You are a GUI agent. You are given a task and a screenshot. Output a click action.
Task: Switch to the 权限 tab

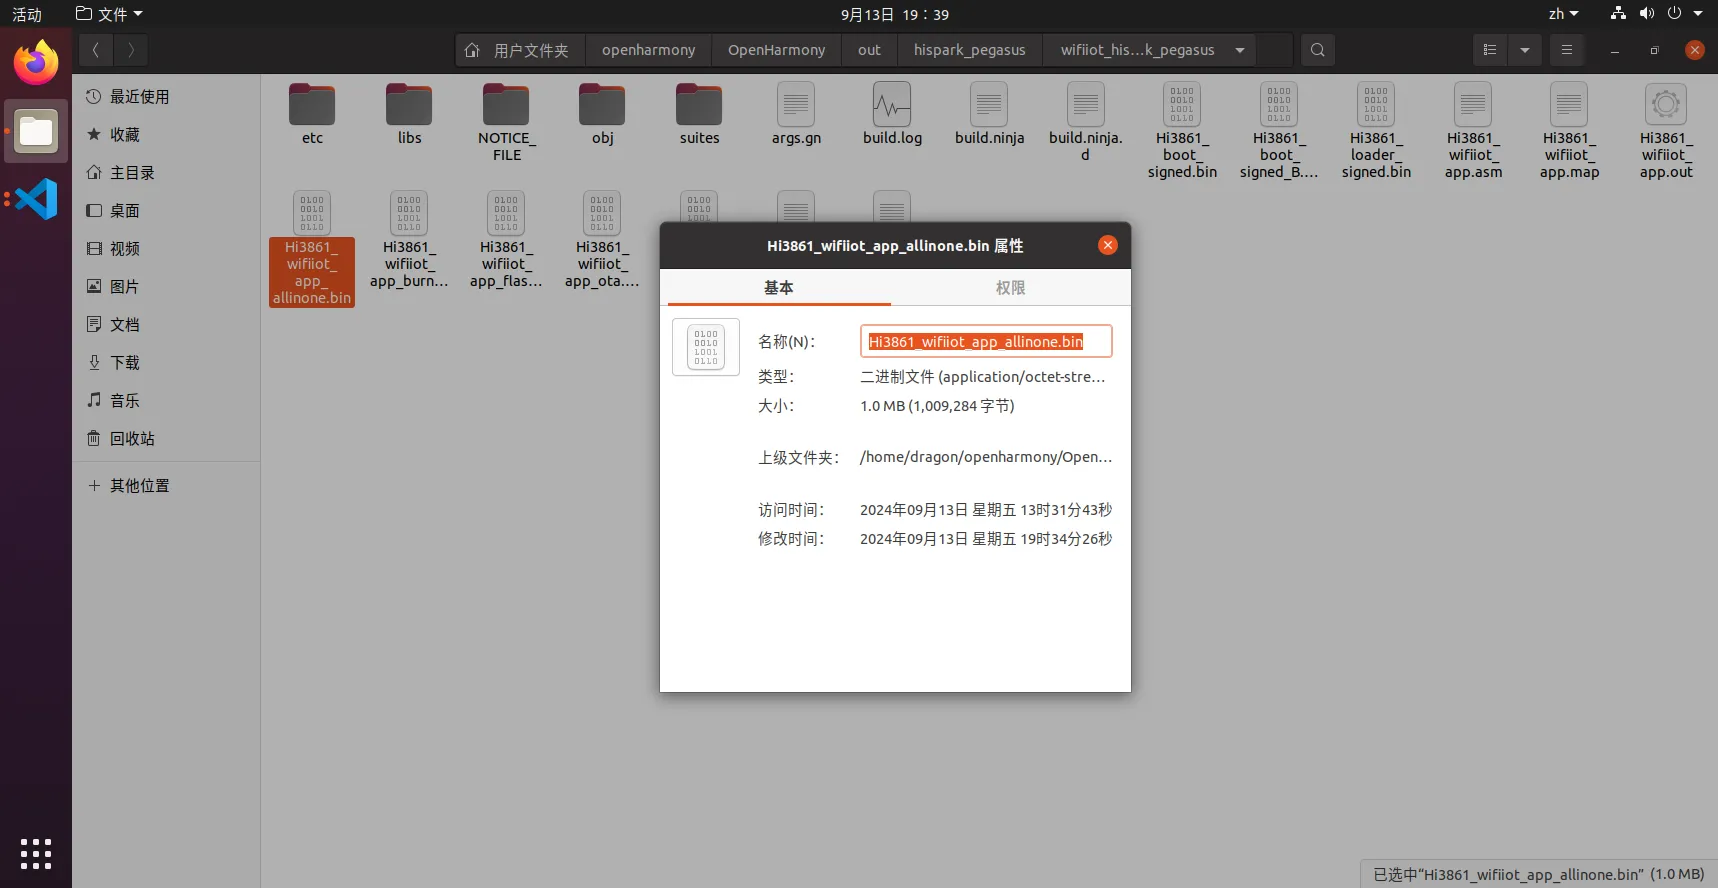tap(1010, 288)
